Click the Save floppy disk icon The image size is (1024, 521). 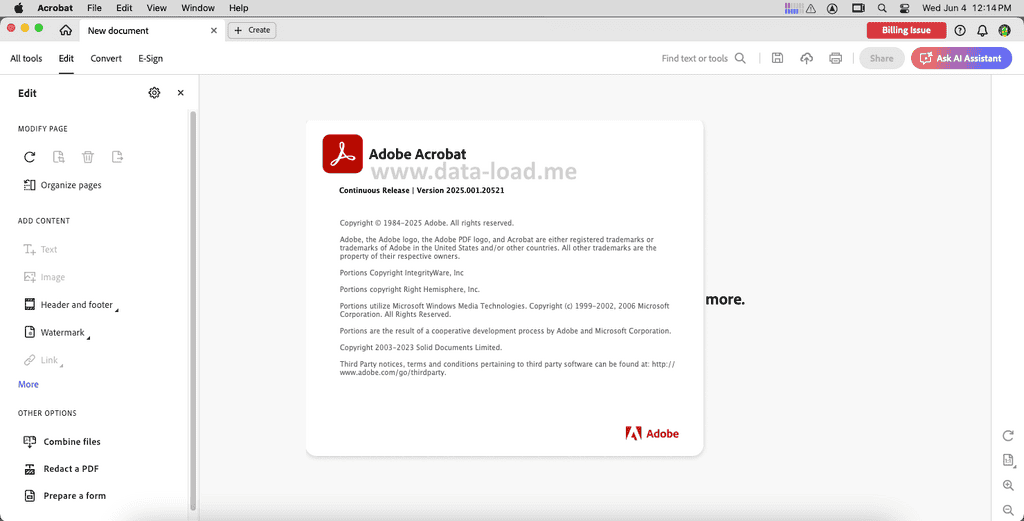click(x=777, y=58)
